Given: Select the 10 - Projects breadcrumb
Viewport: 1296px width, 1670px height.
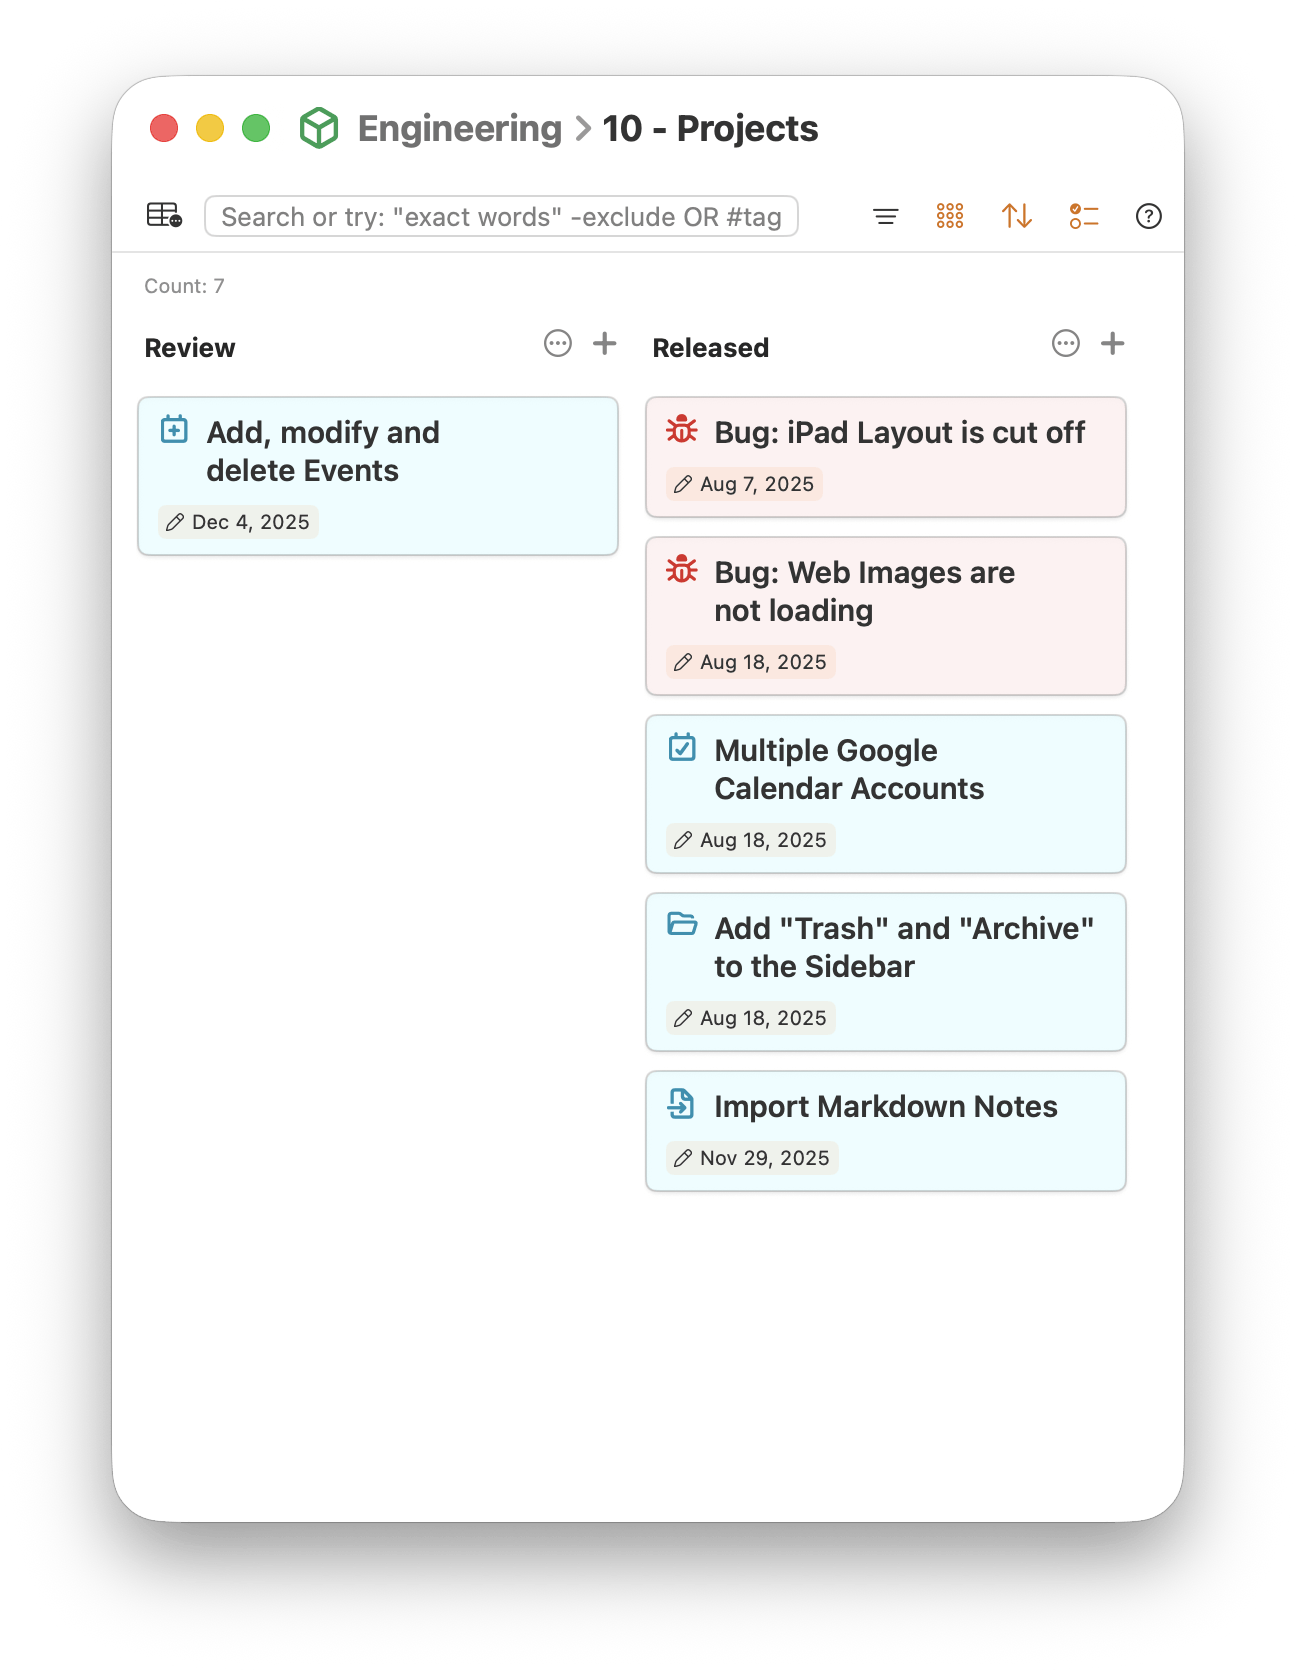Looking at the screenshot, I should tap(710, 128).
